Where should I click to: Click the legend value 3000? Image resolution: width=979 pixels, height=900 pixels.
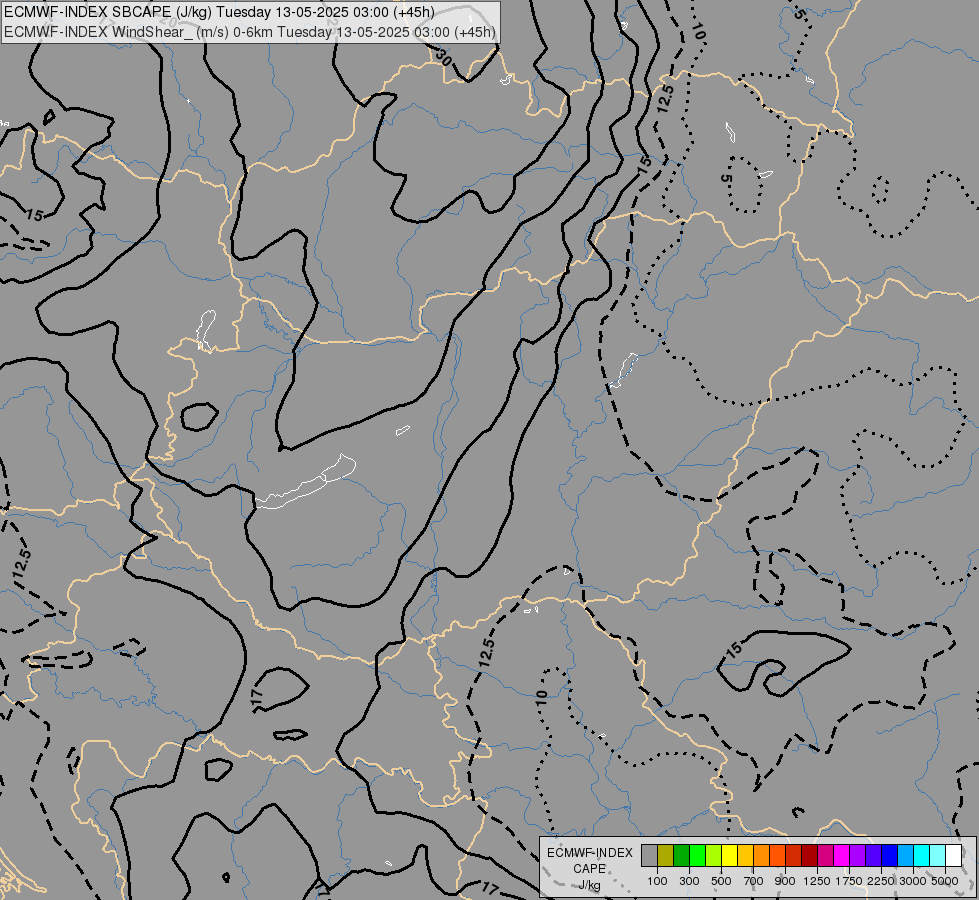tap(913, 881)
